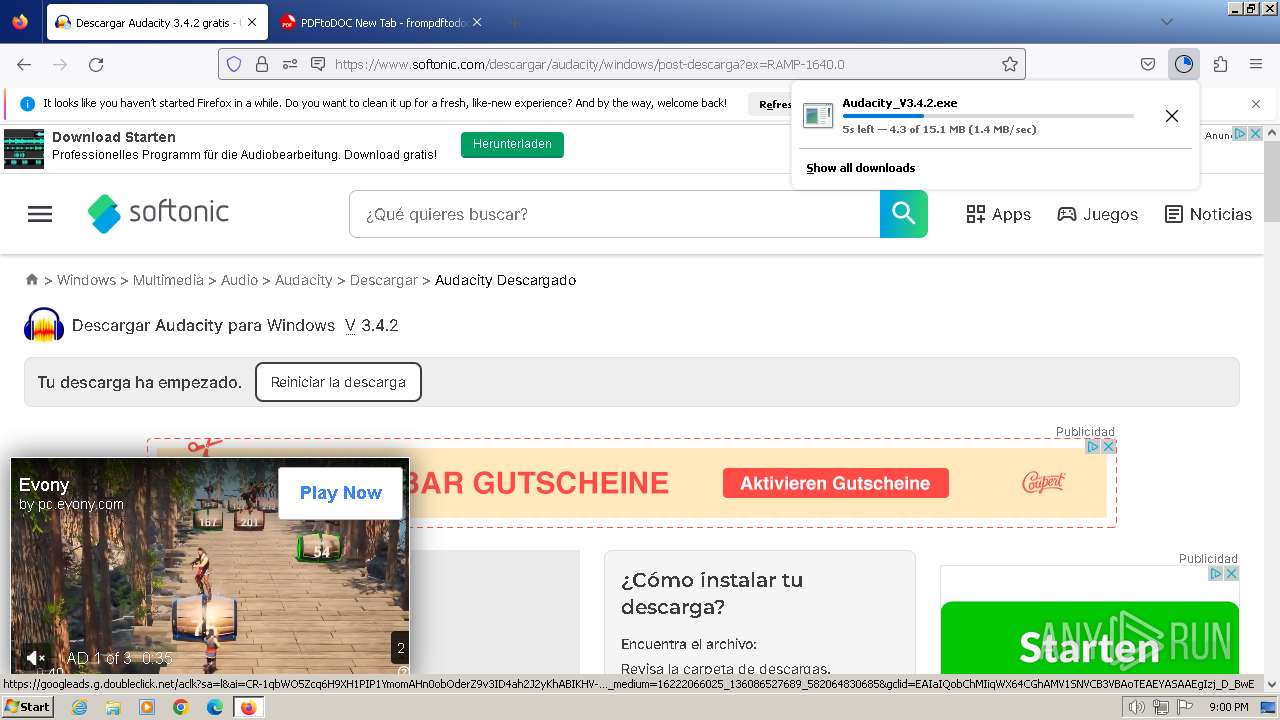Unmute the Evony video ad
1280x720 pixels.
(35, 657)
